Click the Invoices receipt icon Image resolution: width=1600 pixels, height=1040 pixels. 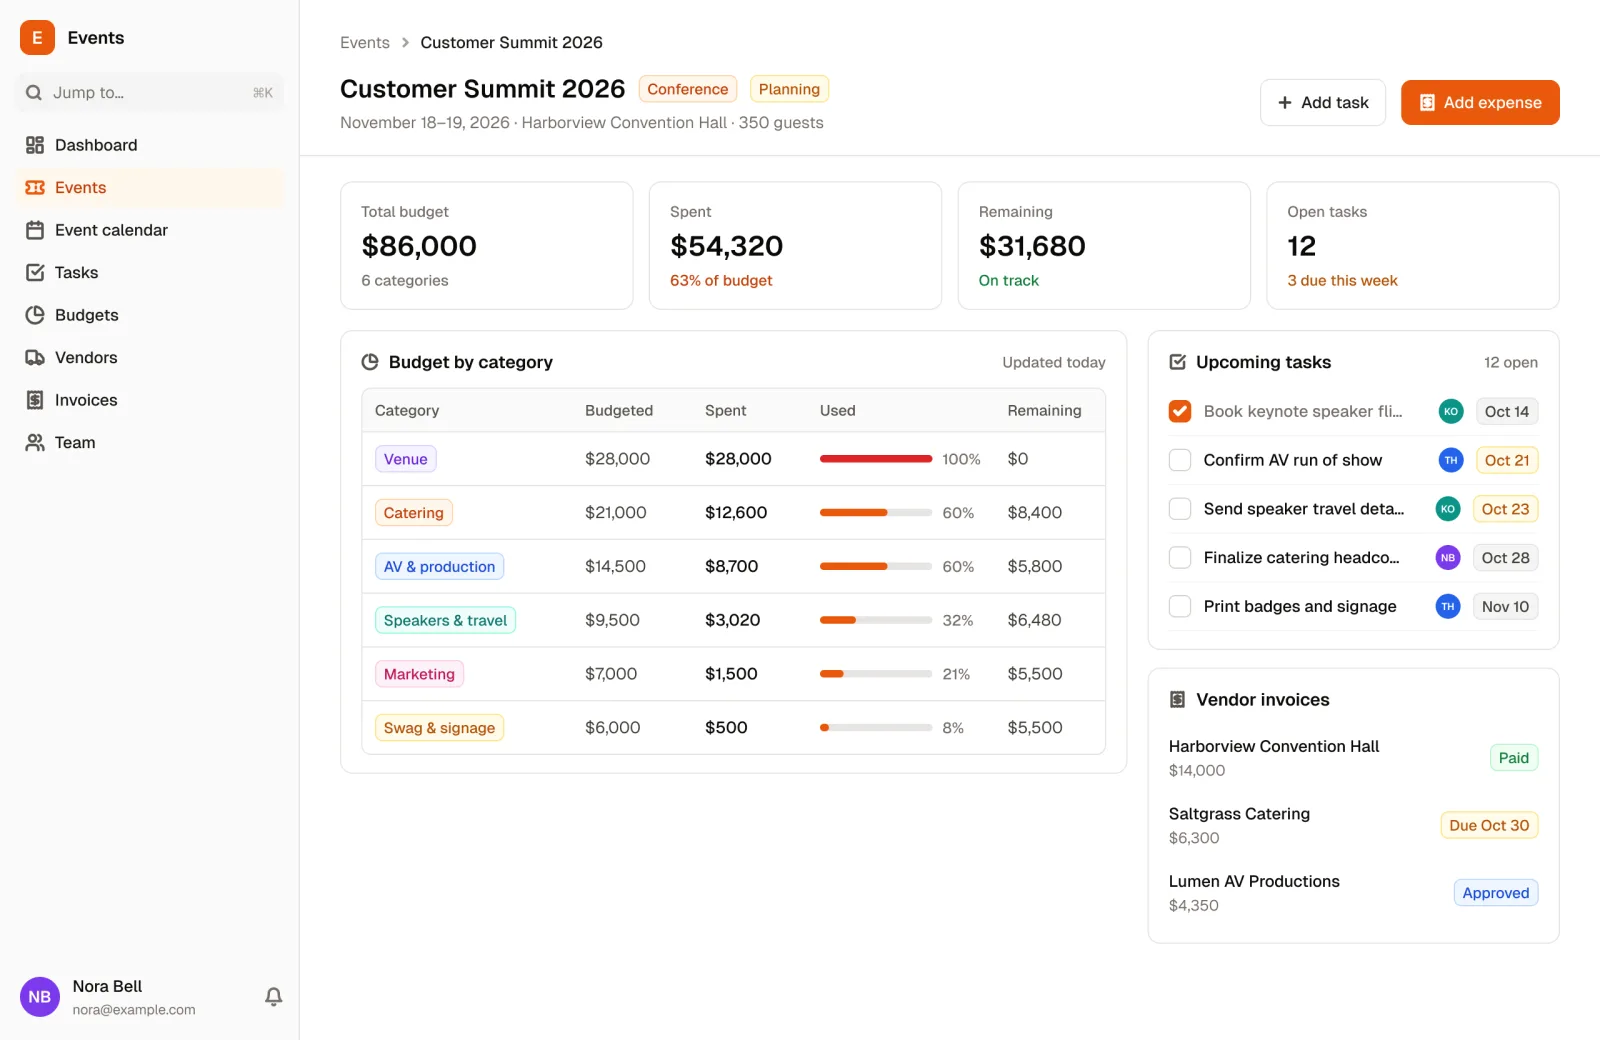tap(35, 400)
